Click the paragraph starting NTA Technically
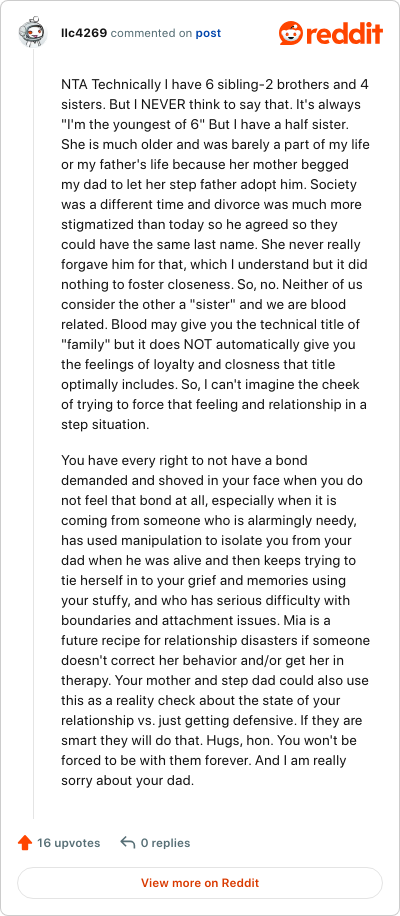 click(x=215, y=254)
